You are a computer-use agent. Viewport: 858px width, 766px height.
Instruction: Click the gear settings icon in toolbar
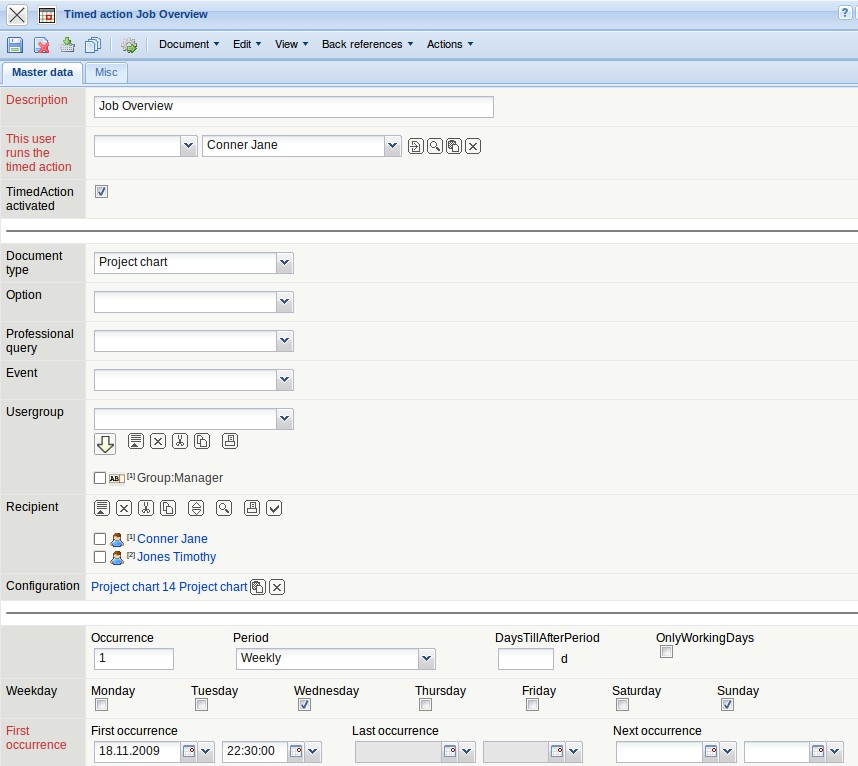click(x=129, y=45)
